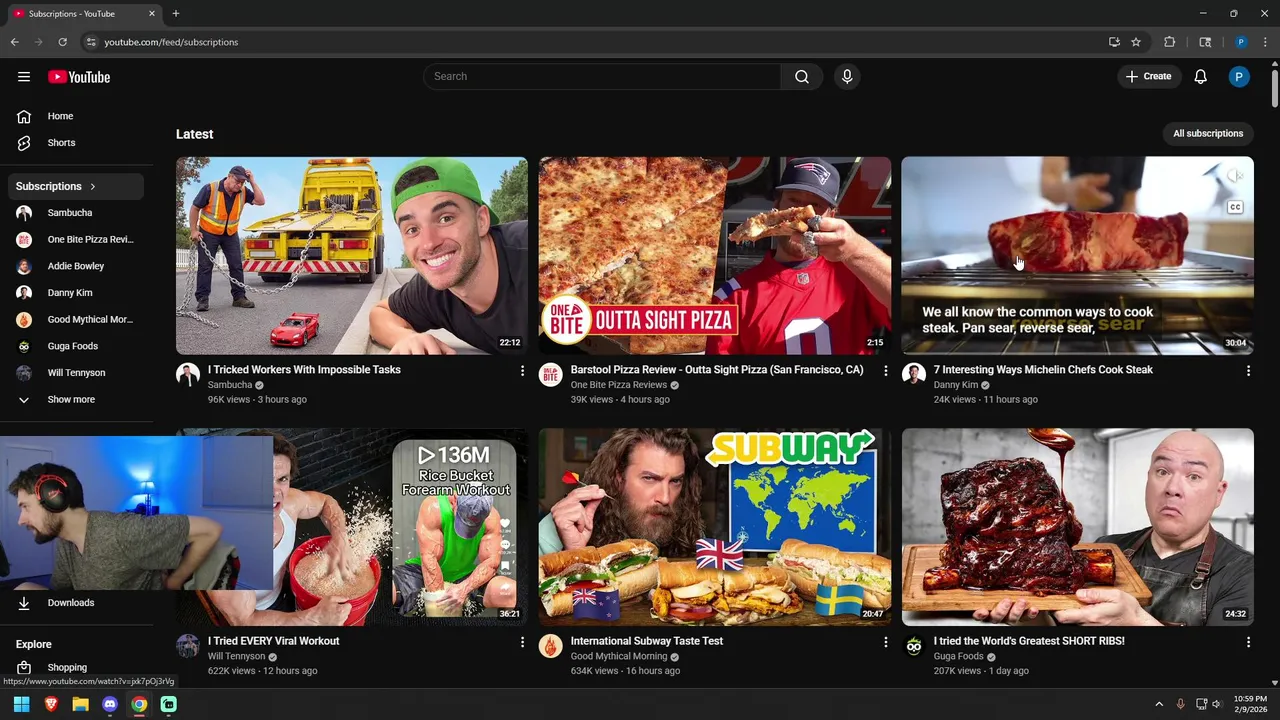The image size is (1280, 720).
Task: Click Will Tennyson name under workout video
Action: coord(236,657)
